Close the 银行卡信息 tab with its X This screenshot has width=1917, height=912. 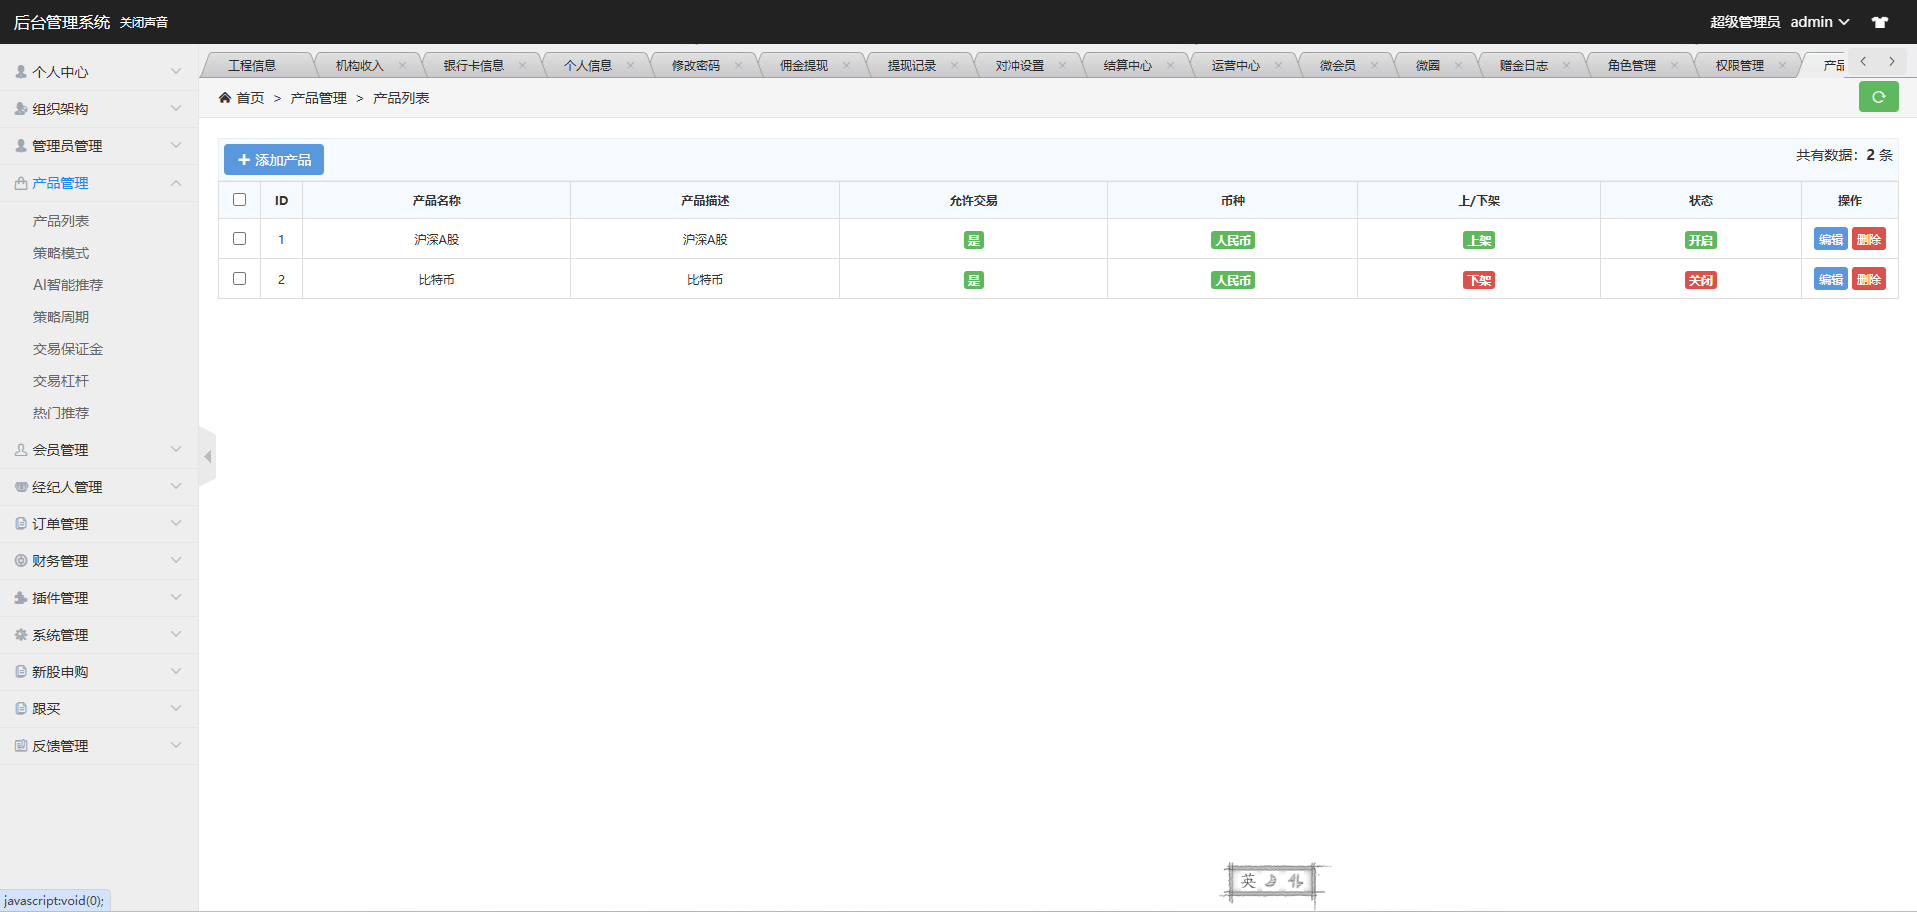(x=522, y=66)
